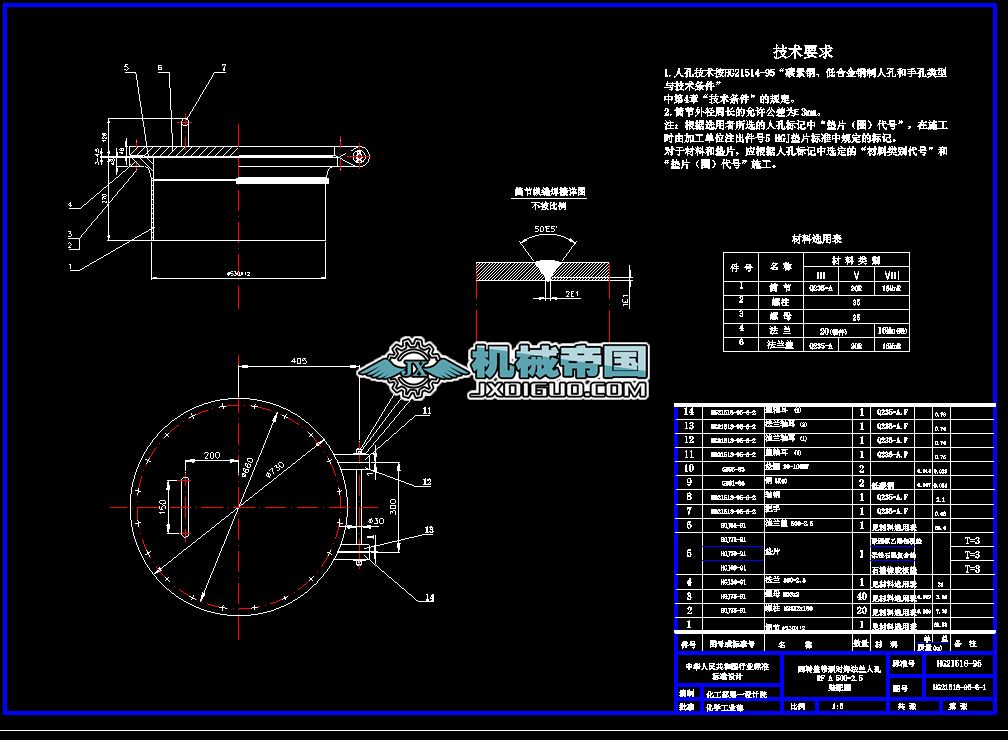Screen dimensions: 1008x740
Task: Click the 50°5' weld groove detail
Action: [x=546, y=230]
